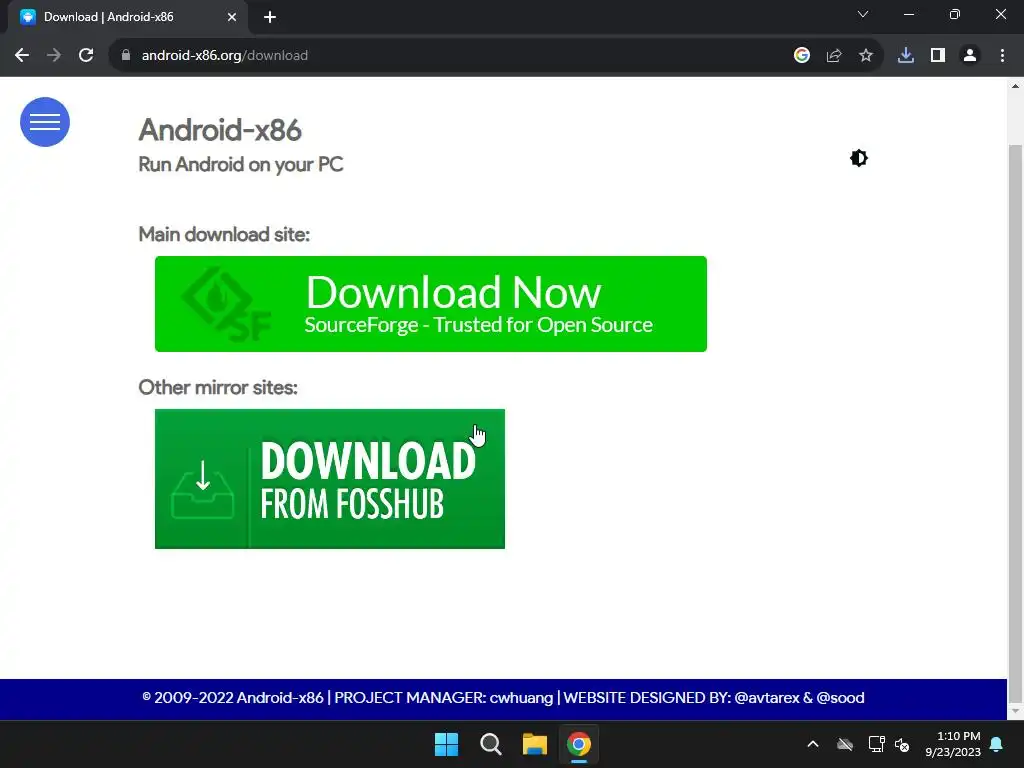This screenshot has width=1024, height=768.
Task: Open tab search chevron
Action: [863, 14]
